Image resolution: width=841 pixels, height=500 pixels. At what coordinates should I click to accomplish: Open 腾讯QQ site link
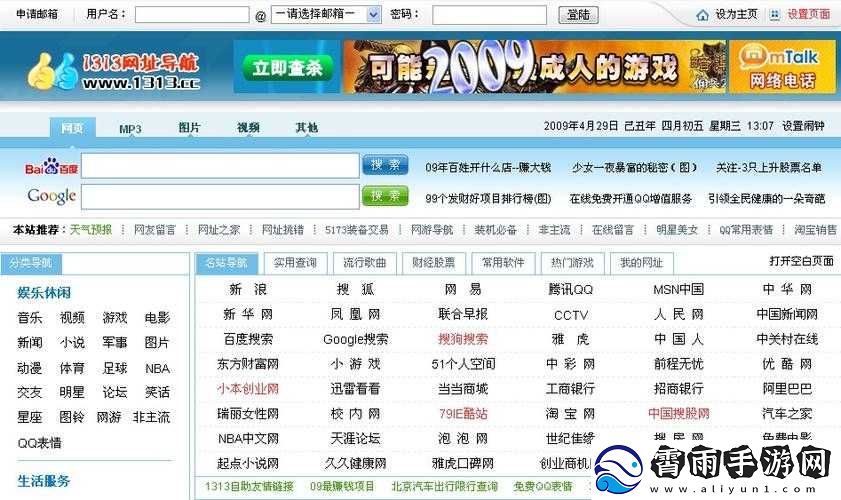coord(571,290)
